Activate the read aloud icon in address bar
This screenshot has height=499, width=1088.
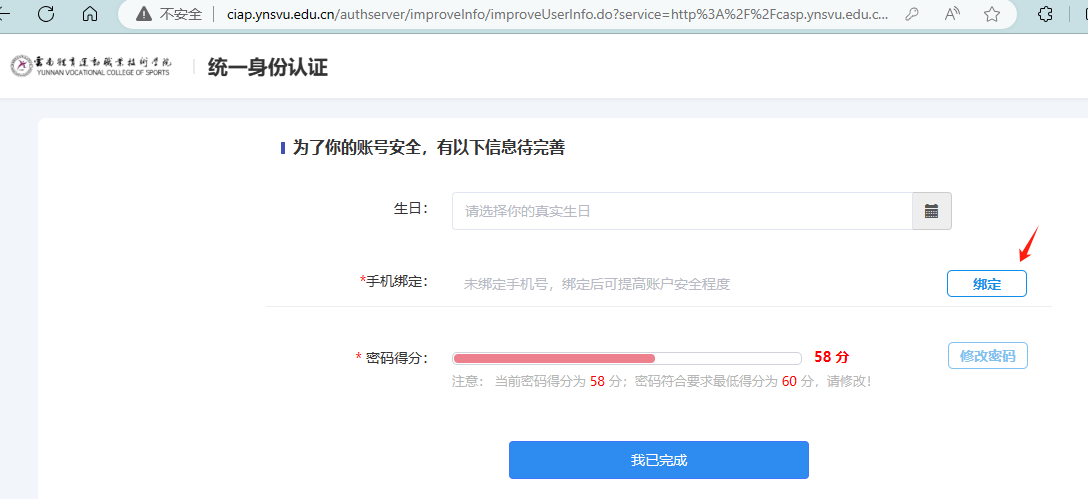click(951, 14)
